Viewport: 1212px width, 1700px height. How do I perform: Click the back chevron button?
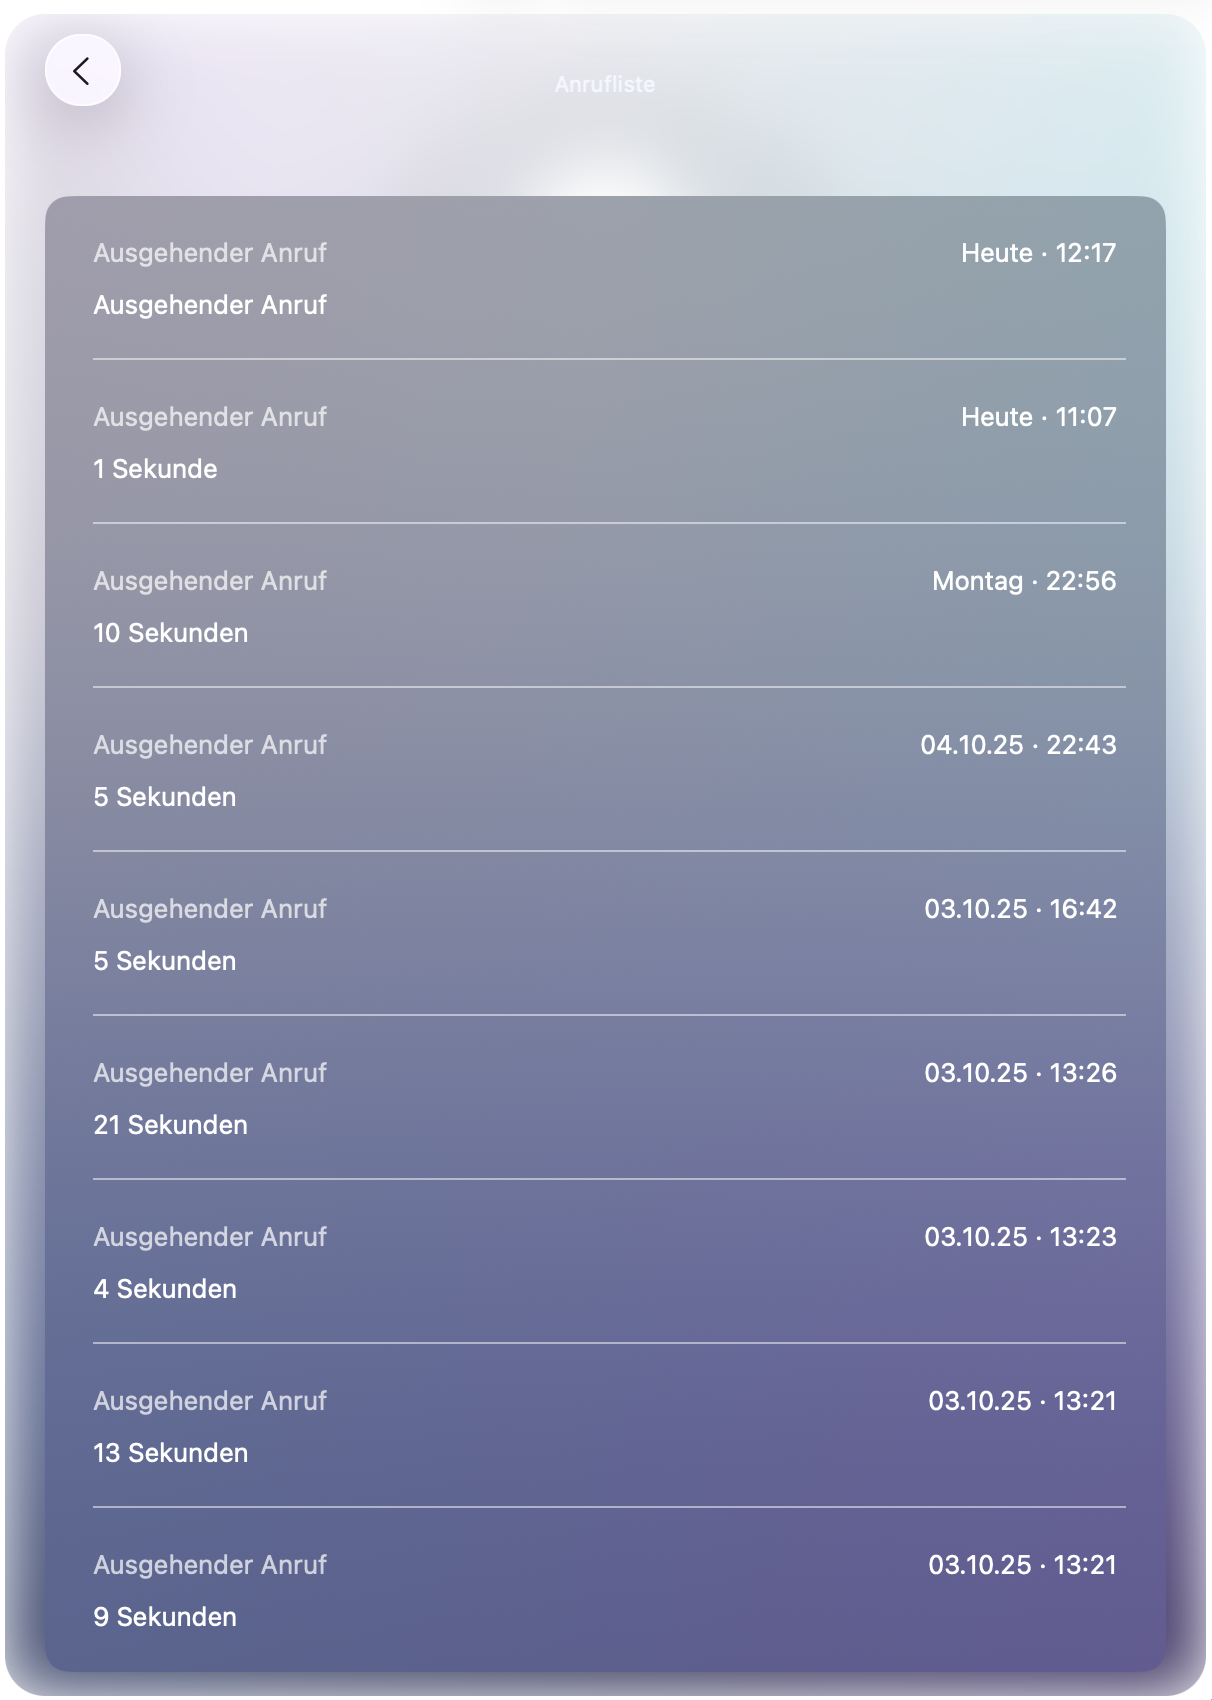(x=82, y=71)
